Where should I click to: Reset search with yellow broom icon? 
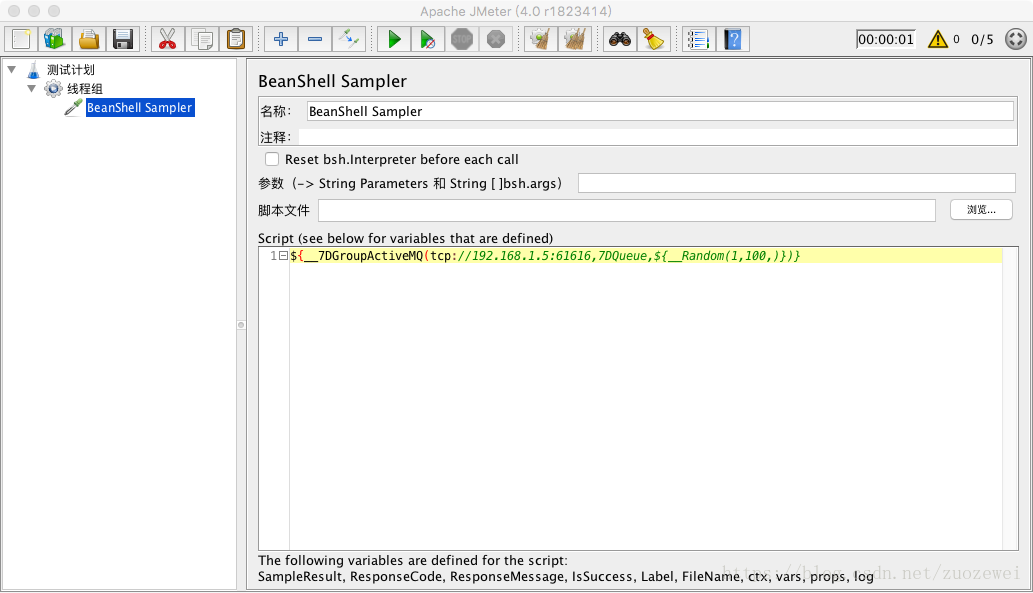click(654, 39)
